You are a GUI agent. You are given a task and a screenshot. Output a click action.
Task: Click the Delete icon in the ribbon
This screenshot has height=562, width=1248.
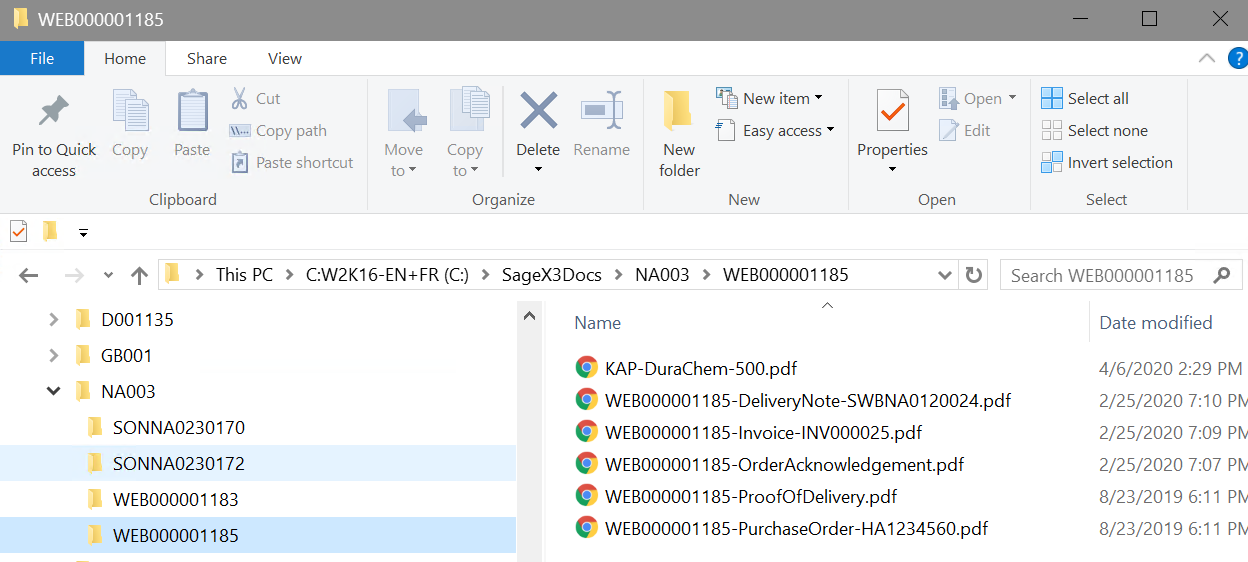pyautogui.click(x=538, y=111)
